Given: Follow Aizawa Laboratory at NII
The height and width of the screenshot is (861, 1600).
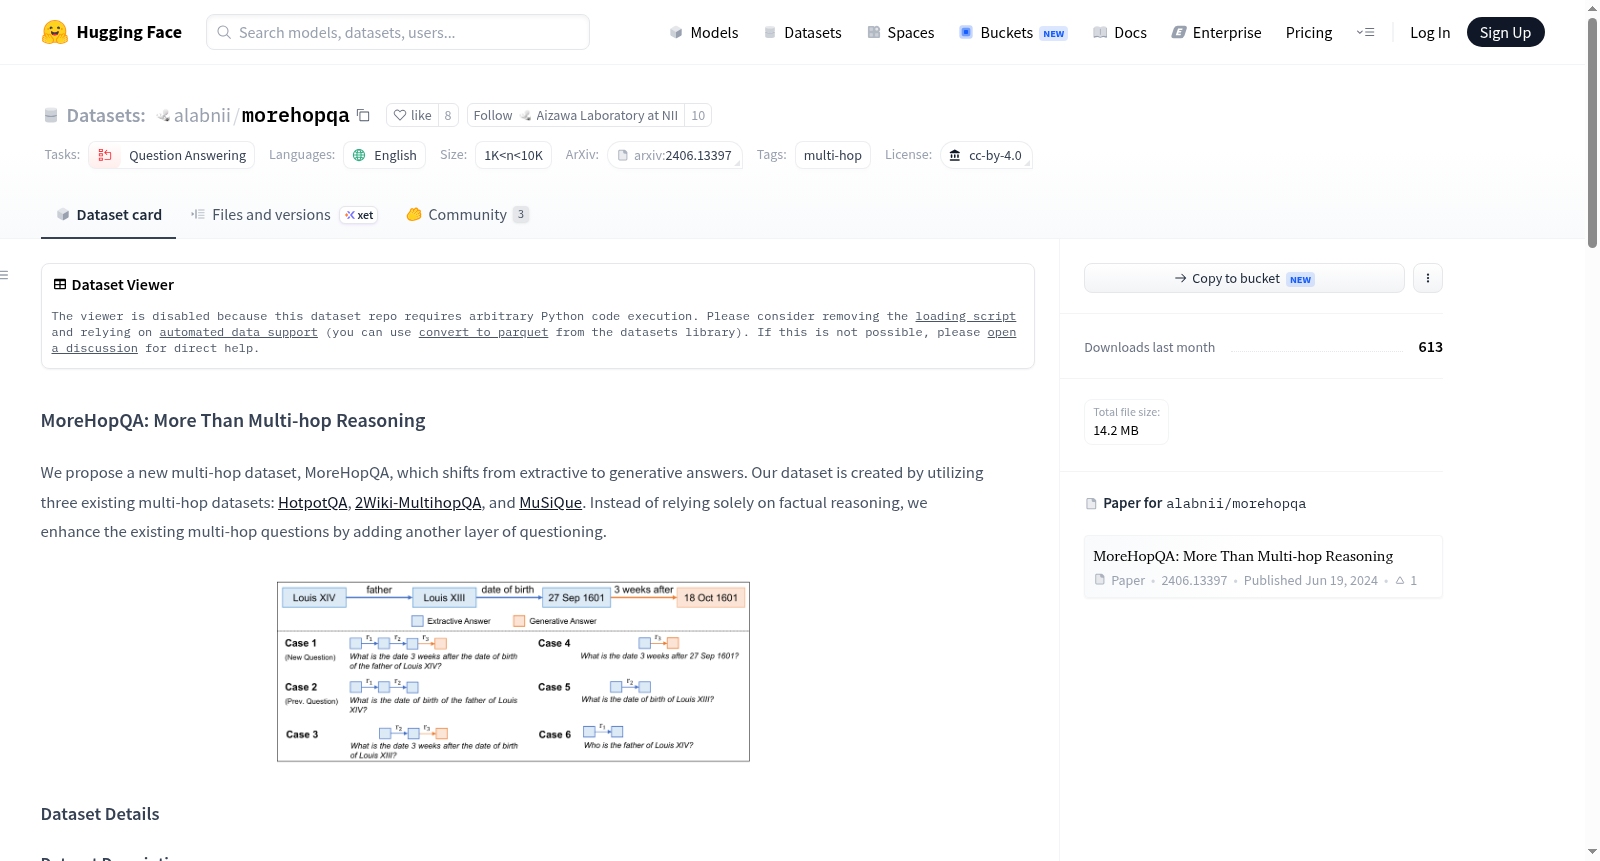Looking at the screenshot, I should (575, 115).
